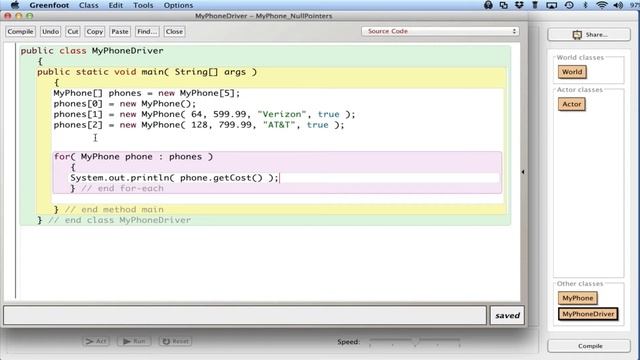Select the MyPhoneDriver class box

[588, 314]
